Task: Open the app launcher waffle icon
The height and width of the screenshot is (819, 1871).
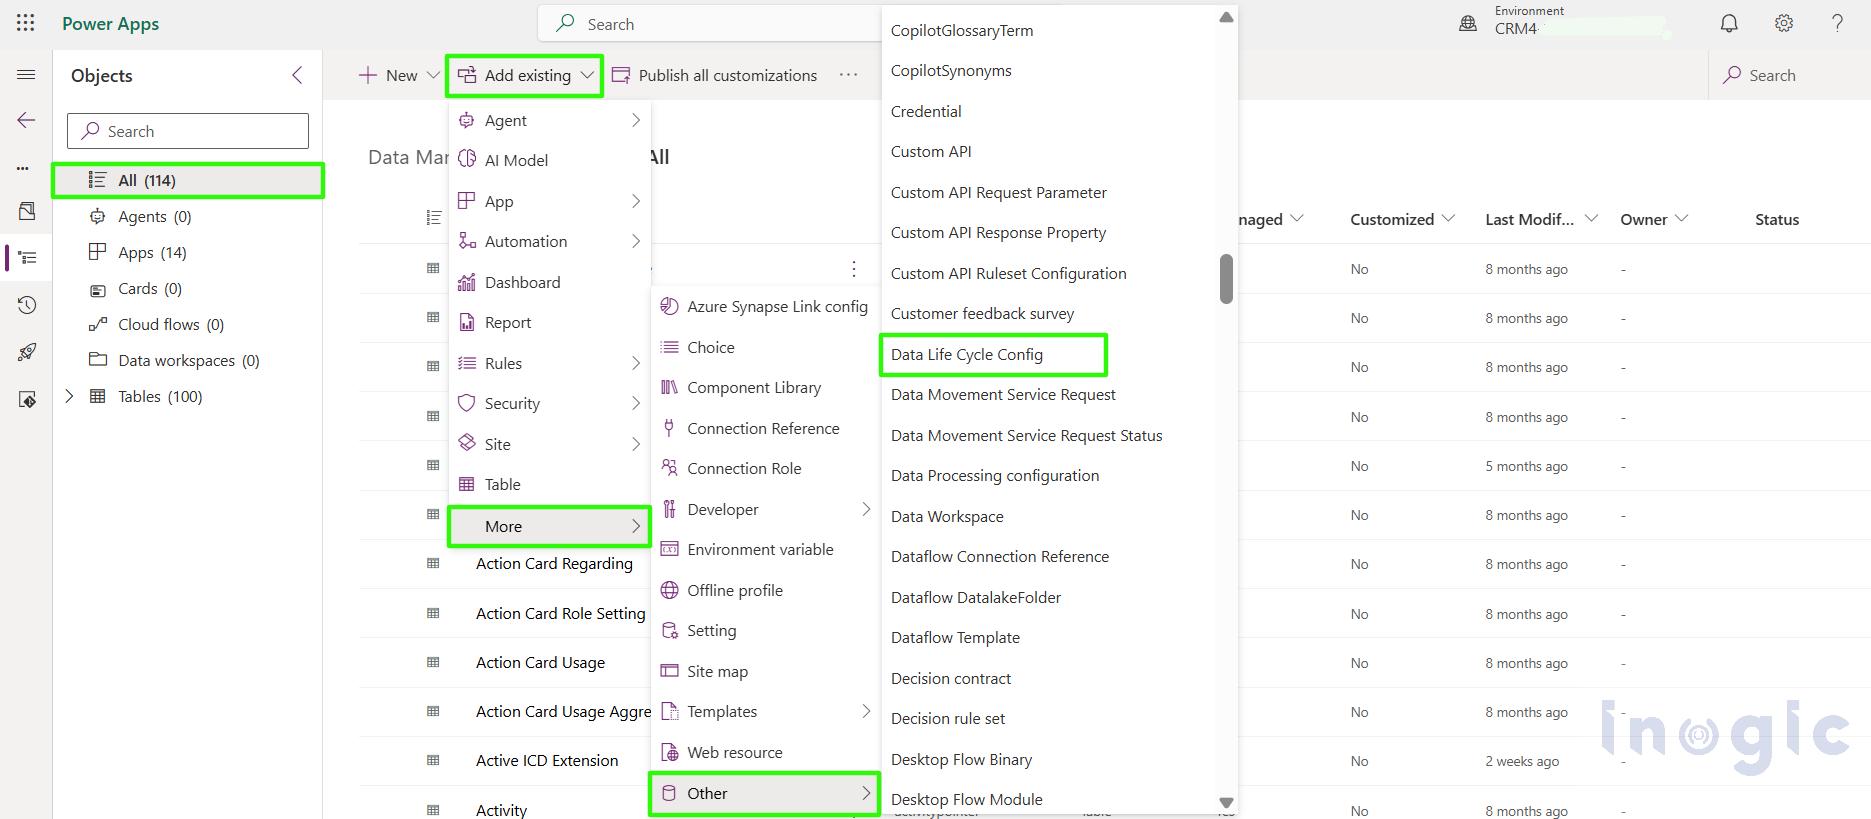Action: coord(26,23)
